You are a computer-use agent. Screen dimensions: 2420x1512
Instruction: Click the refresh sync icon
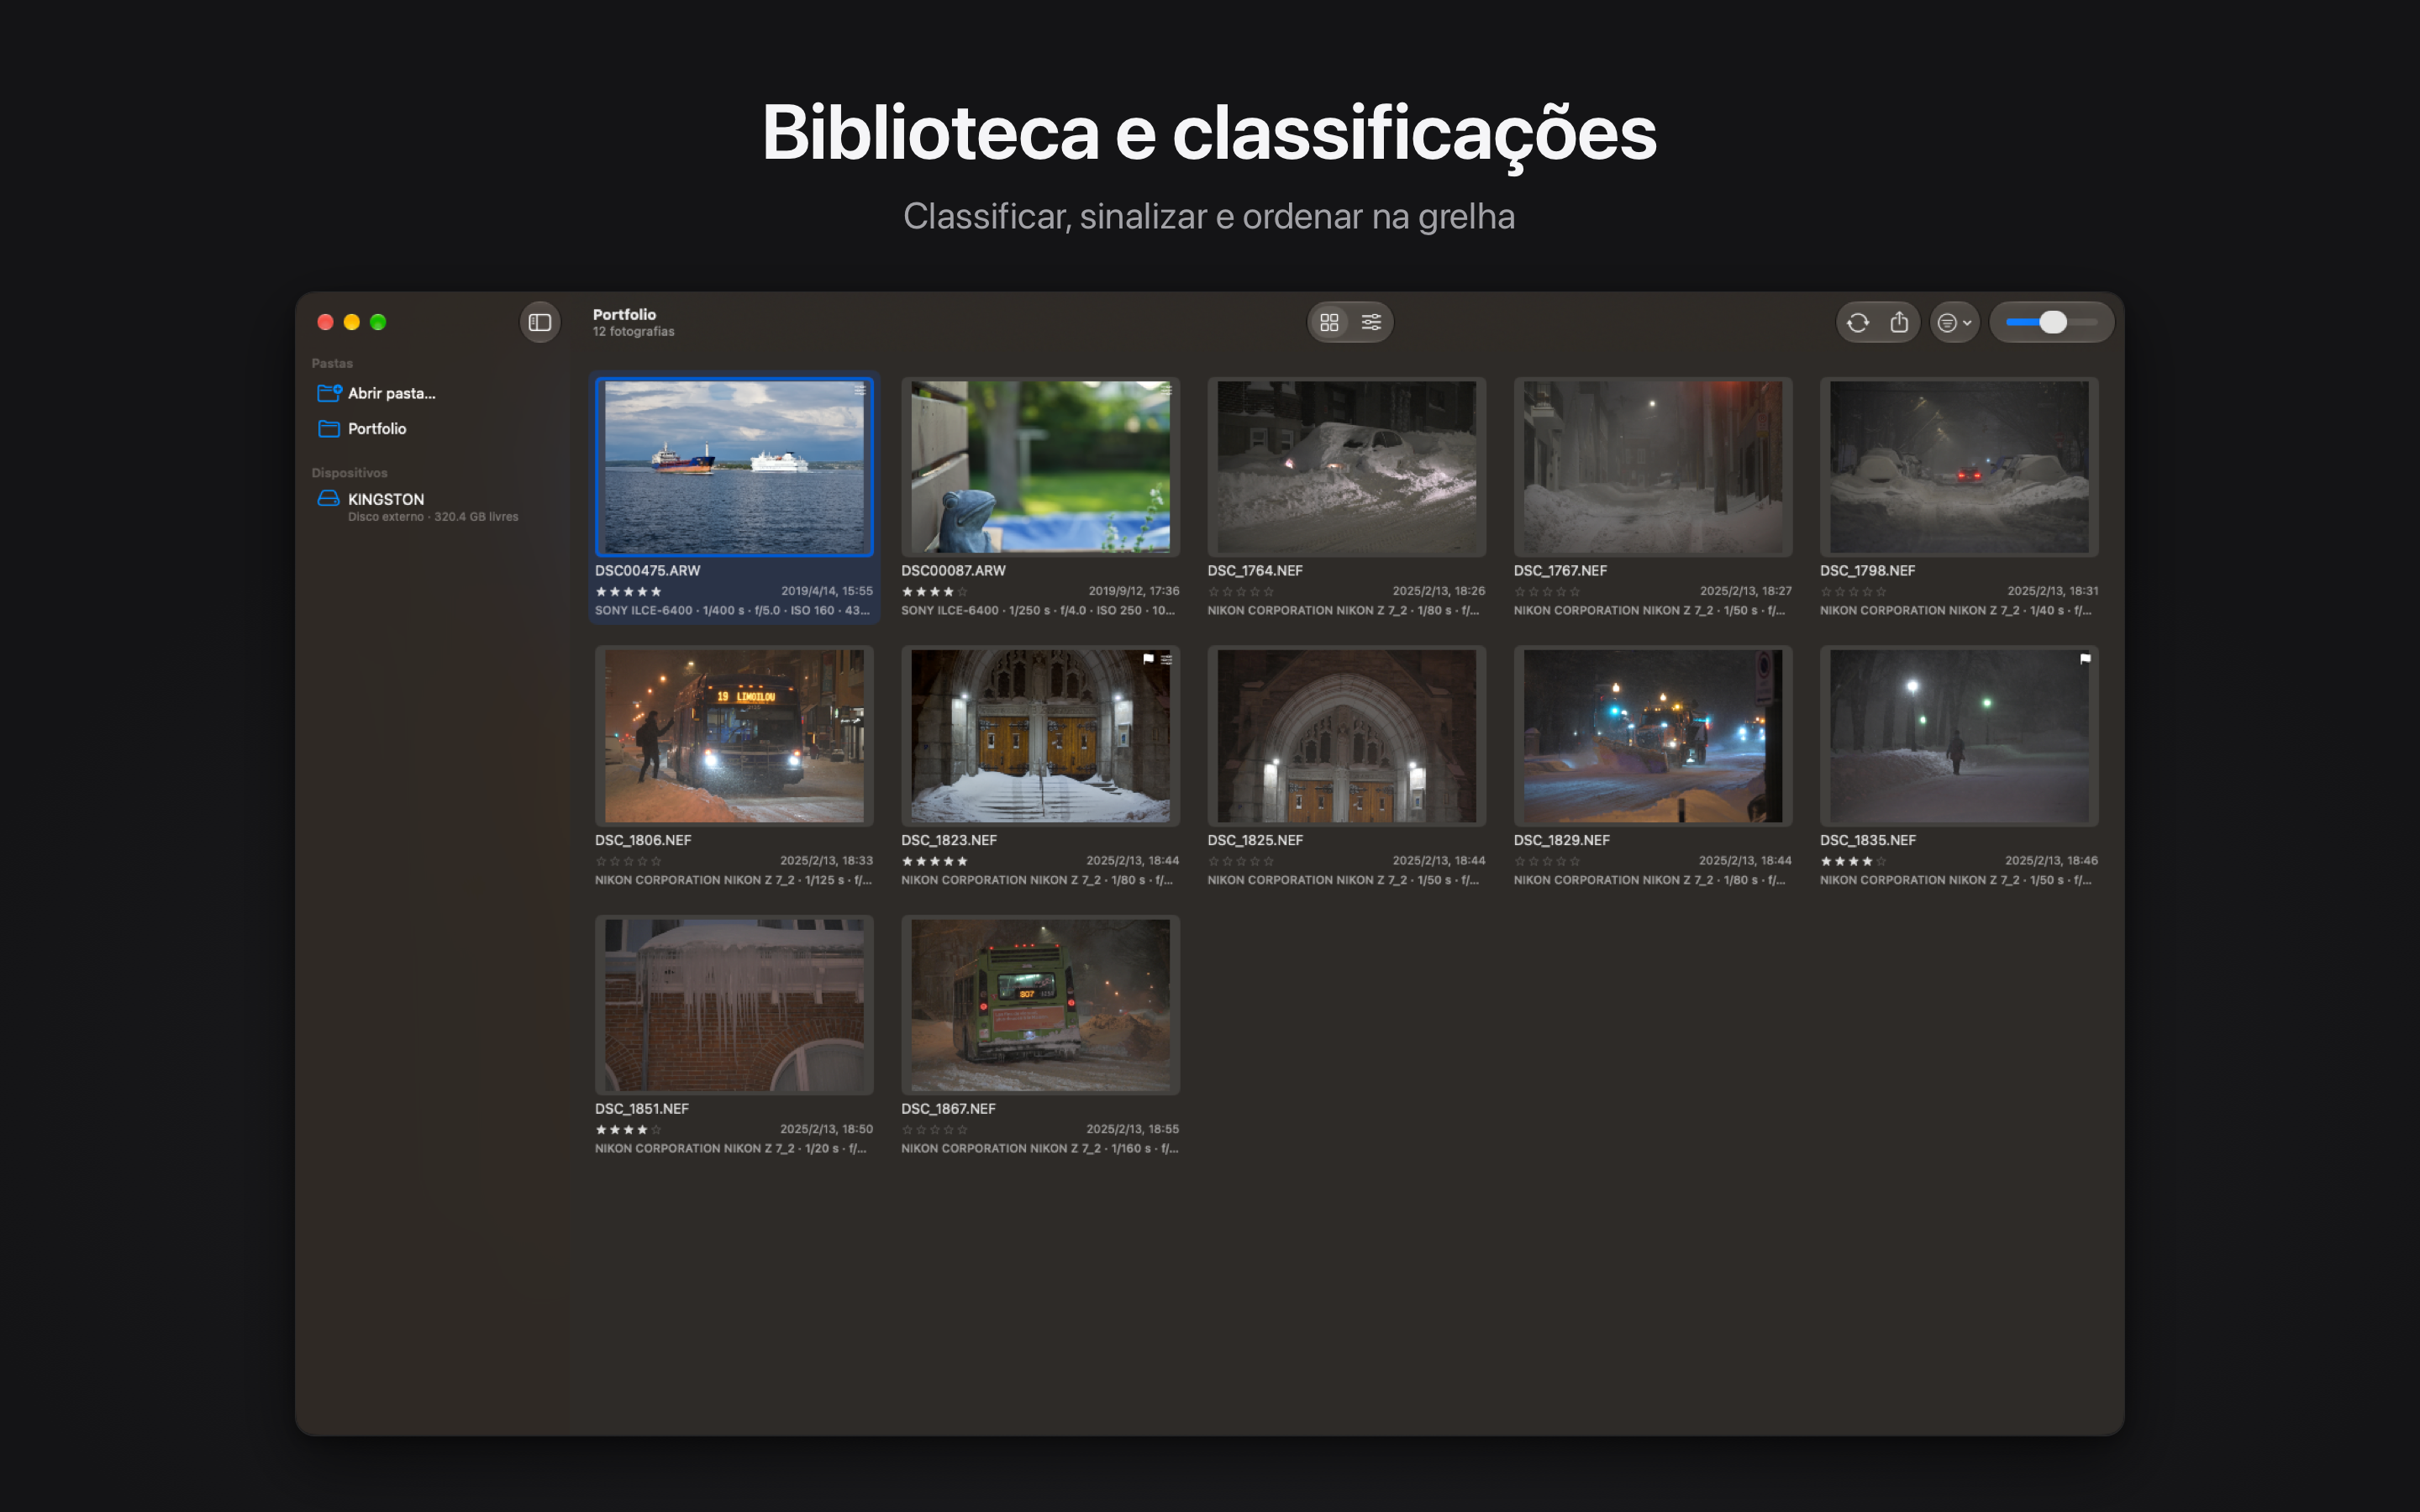coord(1858,322)
